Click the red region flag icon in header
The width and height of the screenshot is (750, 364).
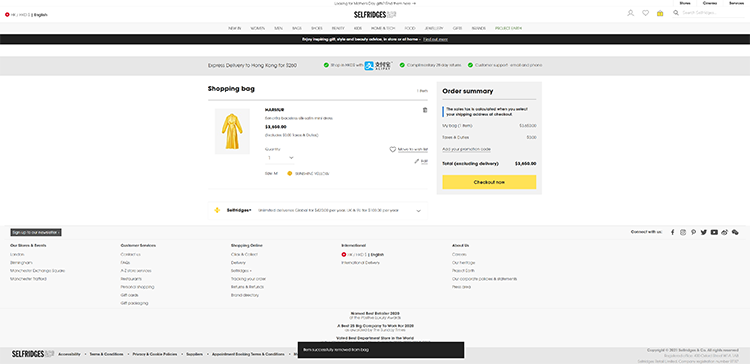coord(7,15)
